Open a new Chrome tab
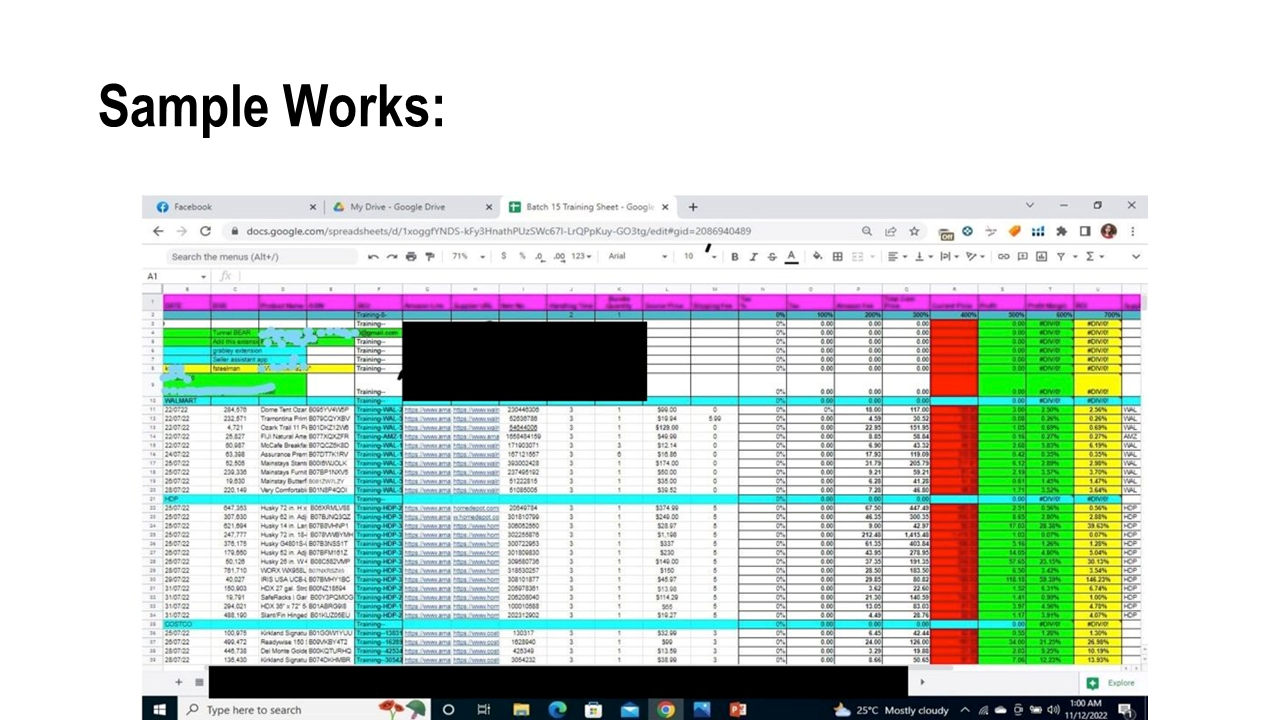The width and height of the screenshot is (1280, 720). (x=693, y=207)
